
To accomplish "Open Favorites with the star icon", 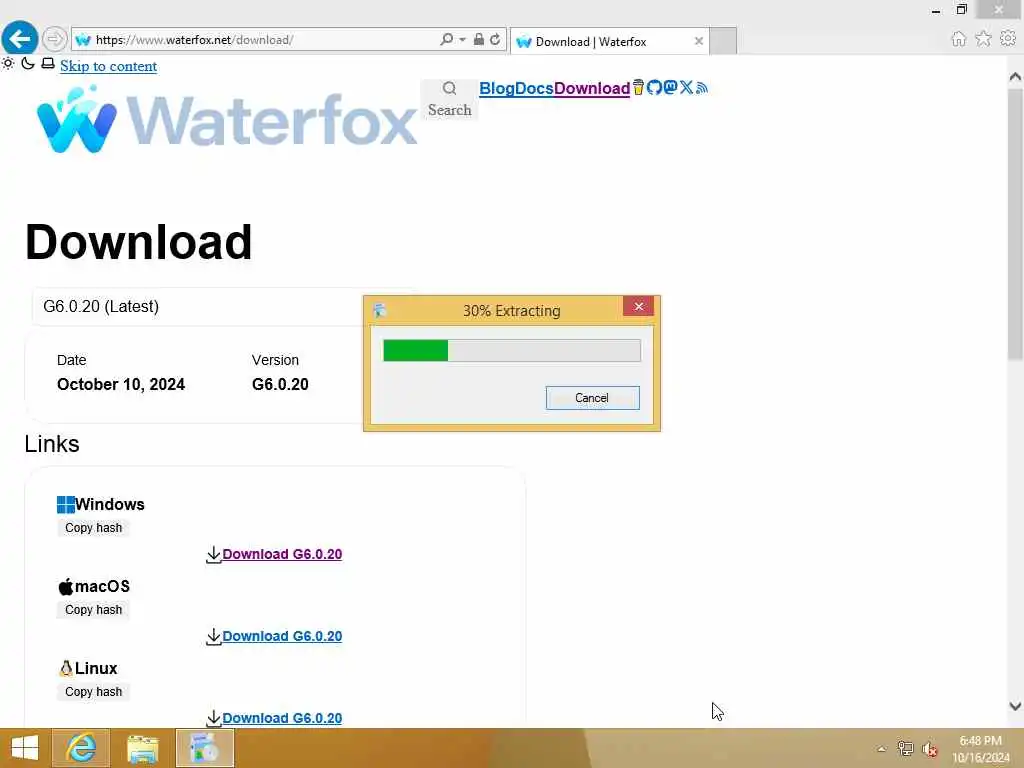I will pos(983,39).
